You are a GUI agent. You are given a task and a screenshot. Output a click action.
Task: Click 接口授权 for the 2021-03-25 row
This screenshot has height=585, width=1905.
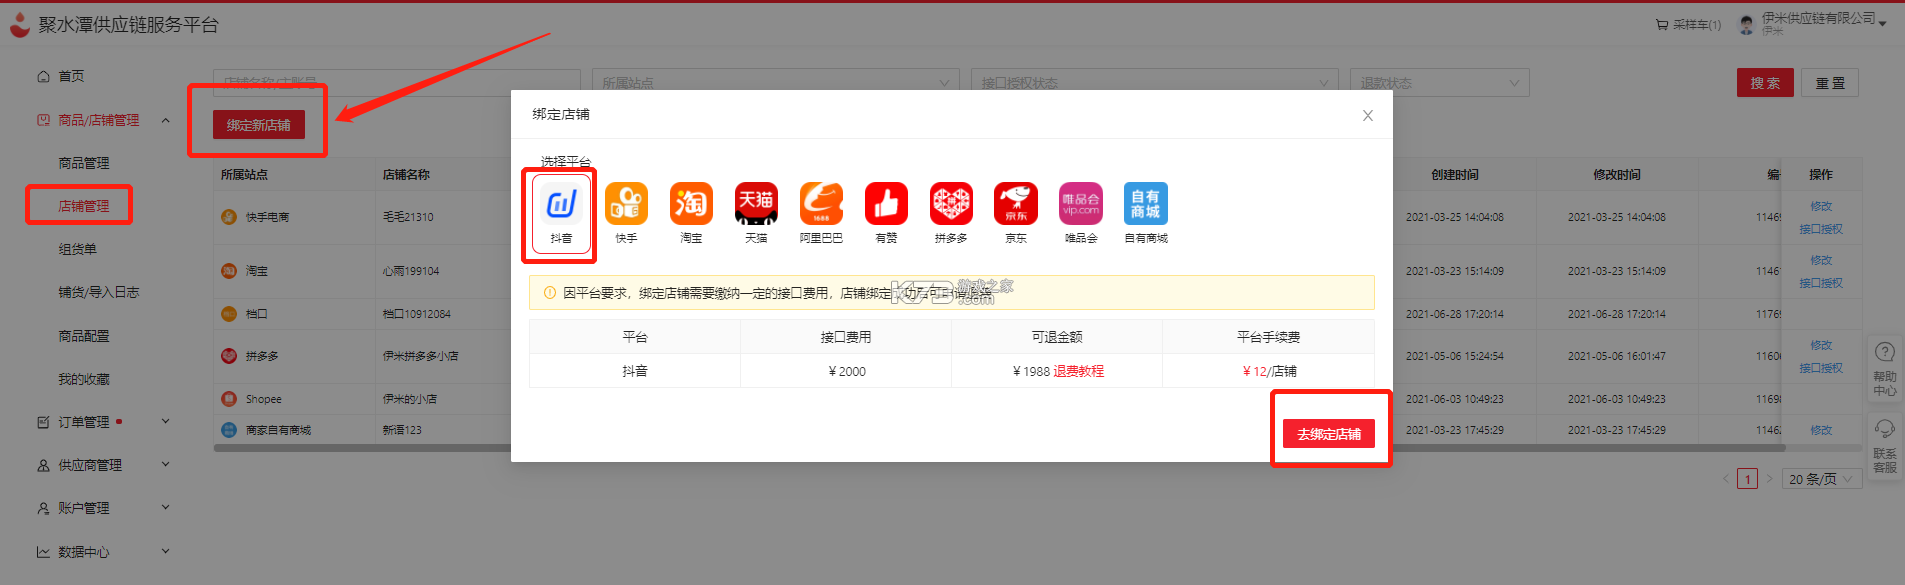pos(1821,229)
